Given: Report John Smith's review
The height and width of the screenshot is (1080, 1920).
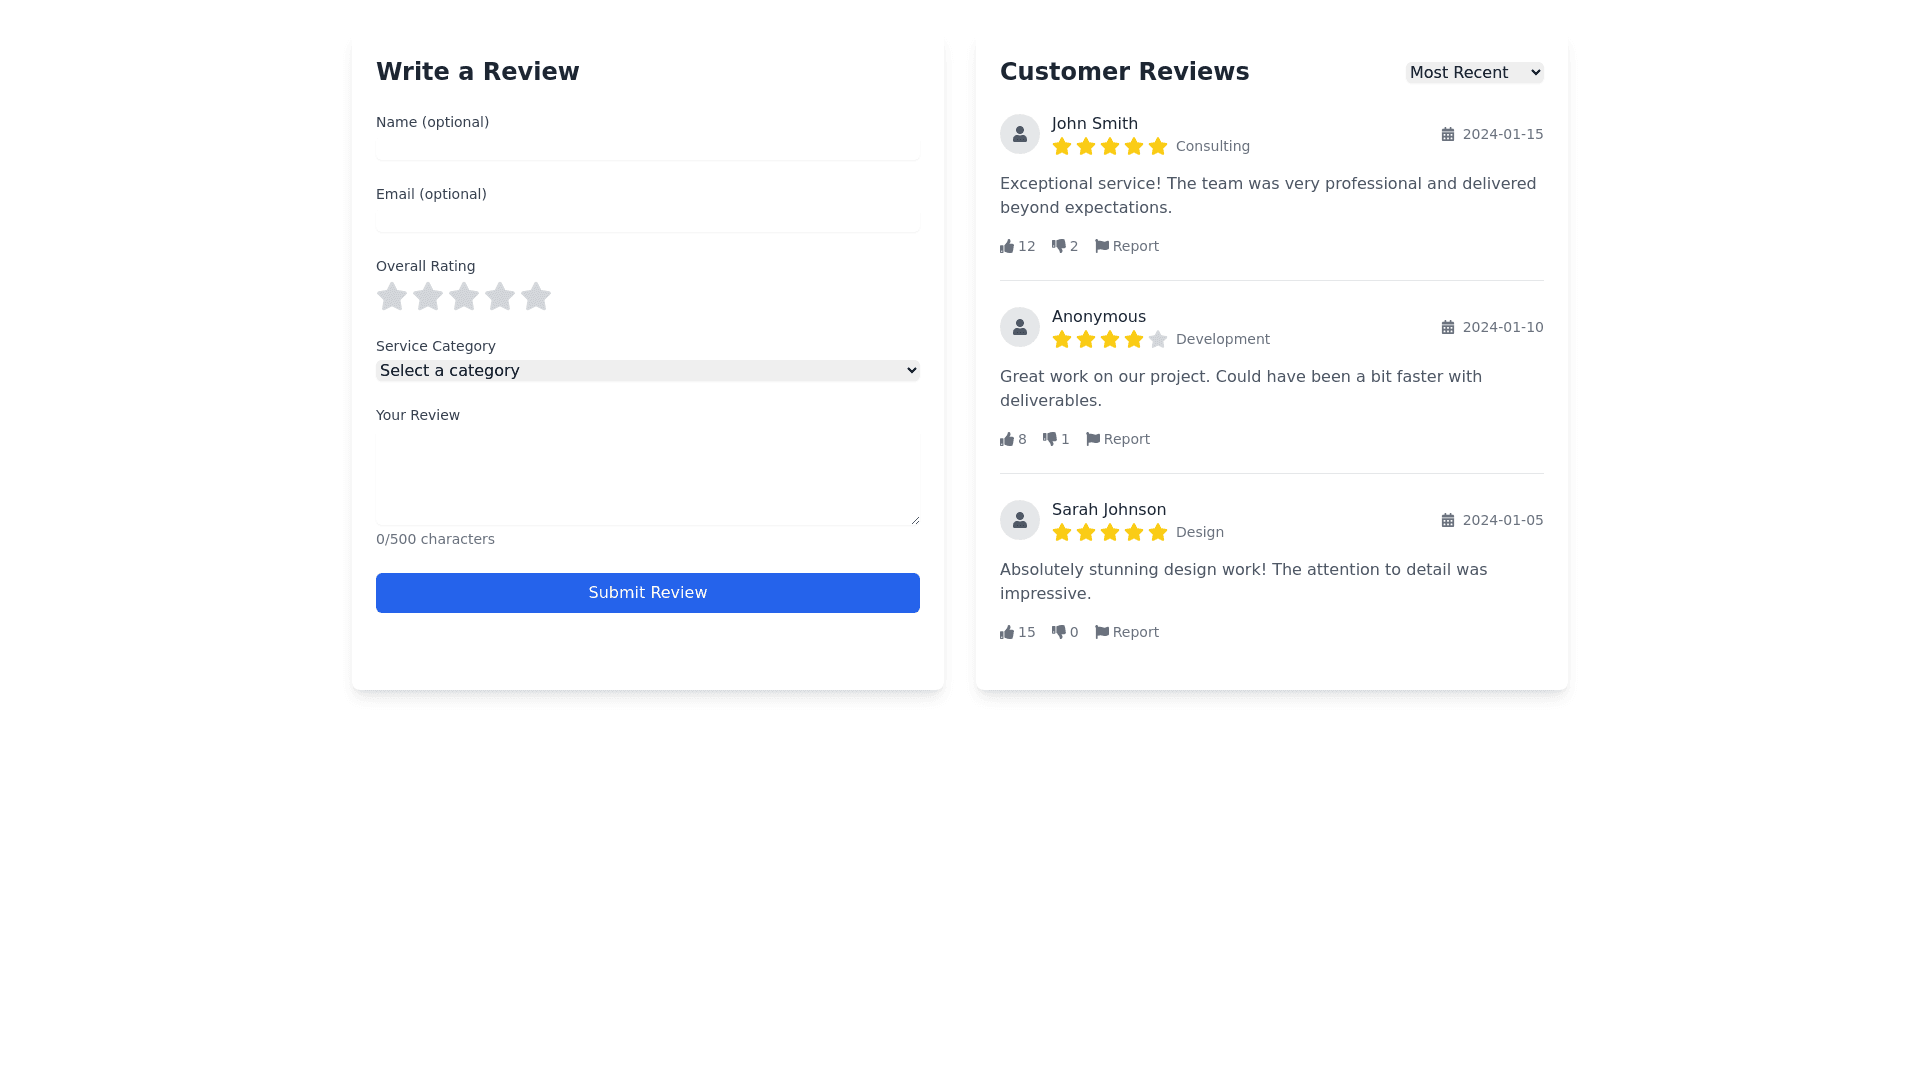Looking at the screenshot, I should (1127, 246).
